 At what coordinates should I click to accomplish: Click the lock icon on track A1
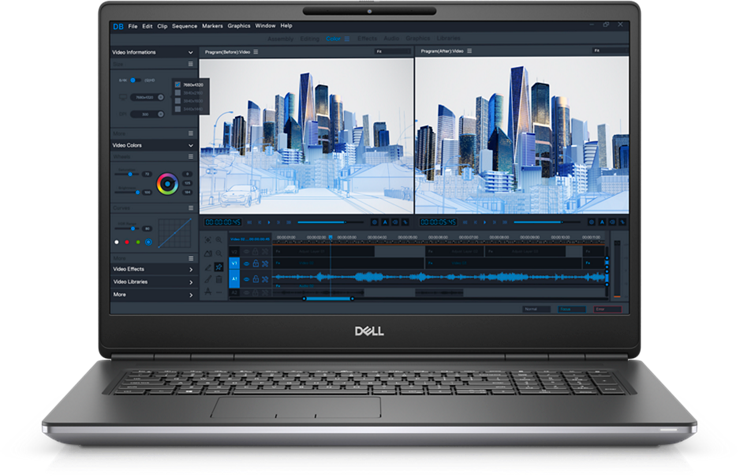point(256,279)
